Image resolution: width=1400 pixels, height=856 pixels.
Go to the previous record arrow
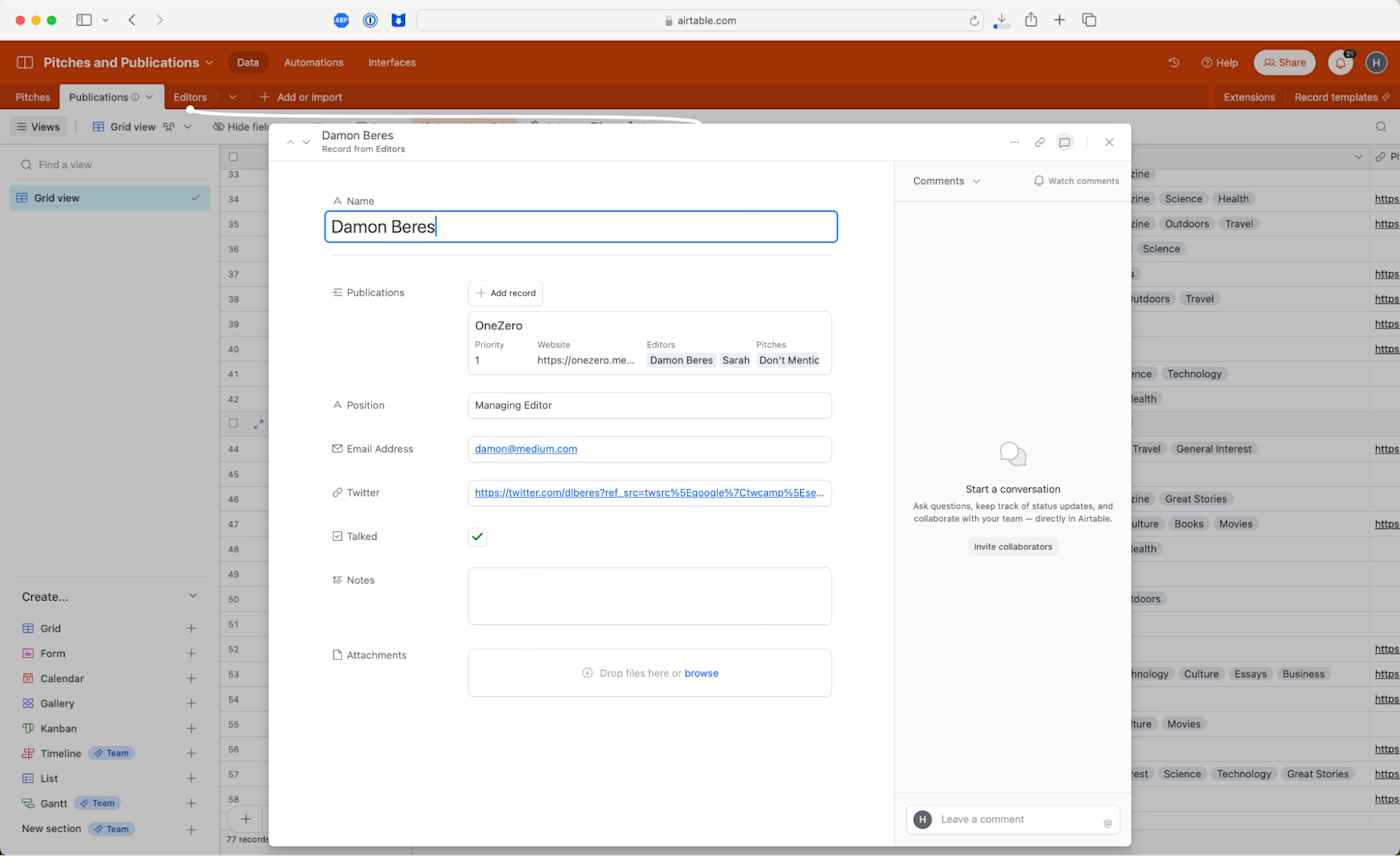[x=291, y=142]
